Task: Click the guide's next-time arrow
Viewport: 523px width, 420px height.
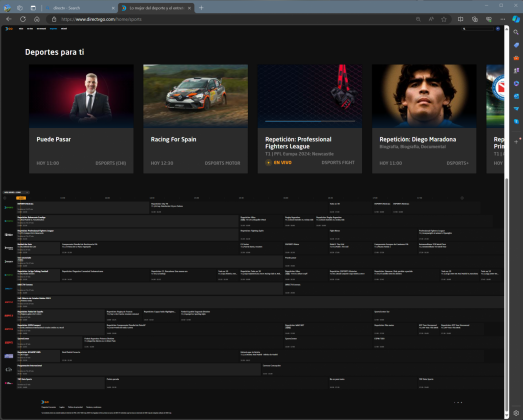Action: click(462, 198)
